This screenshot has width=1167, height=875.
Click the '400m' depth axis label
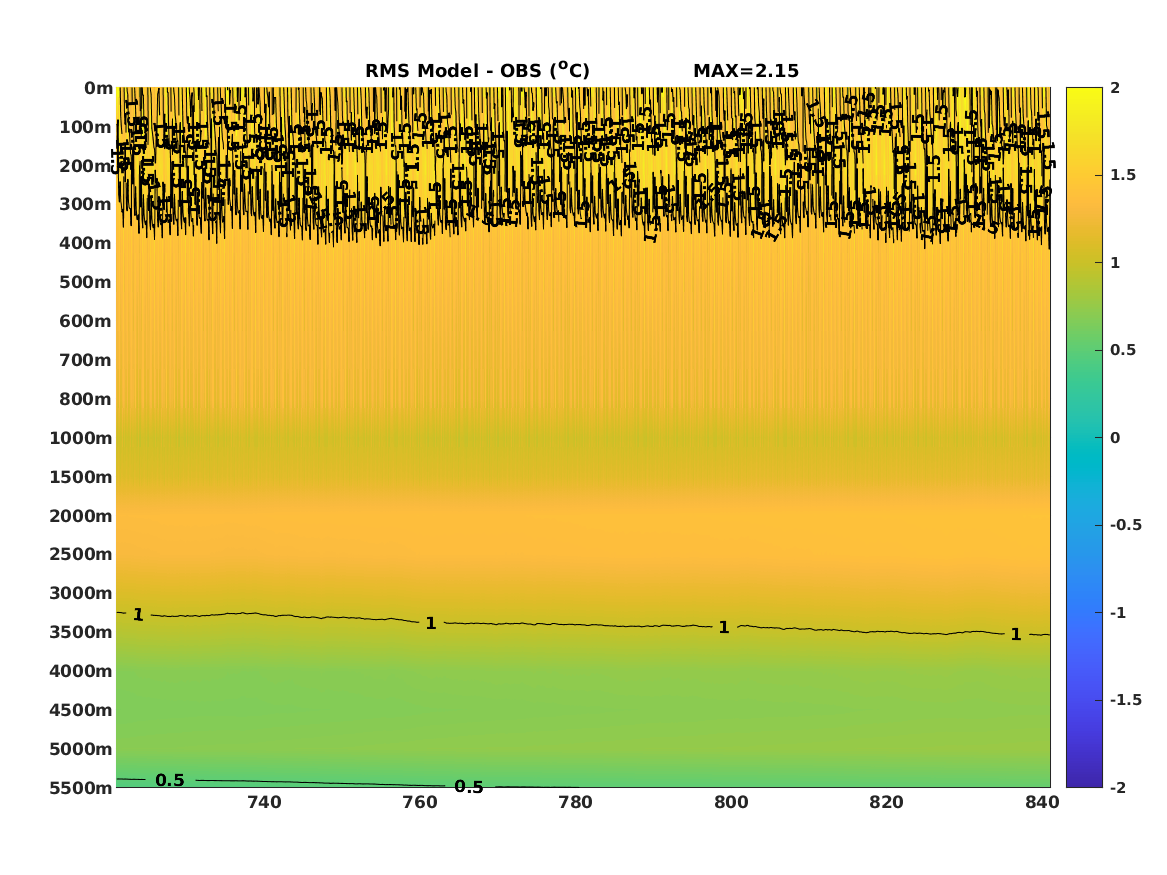pyautogui.click(x=86, y=243)
